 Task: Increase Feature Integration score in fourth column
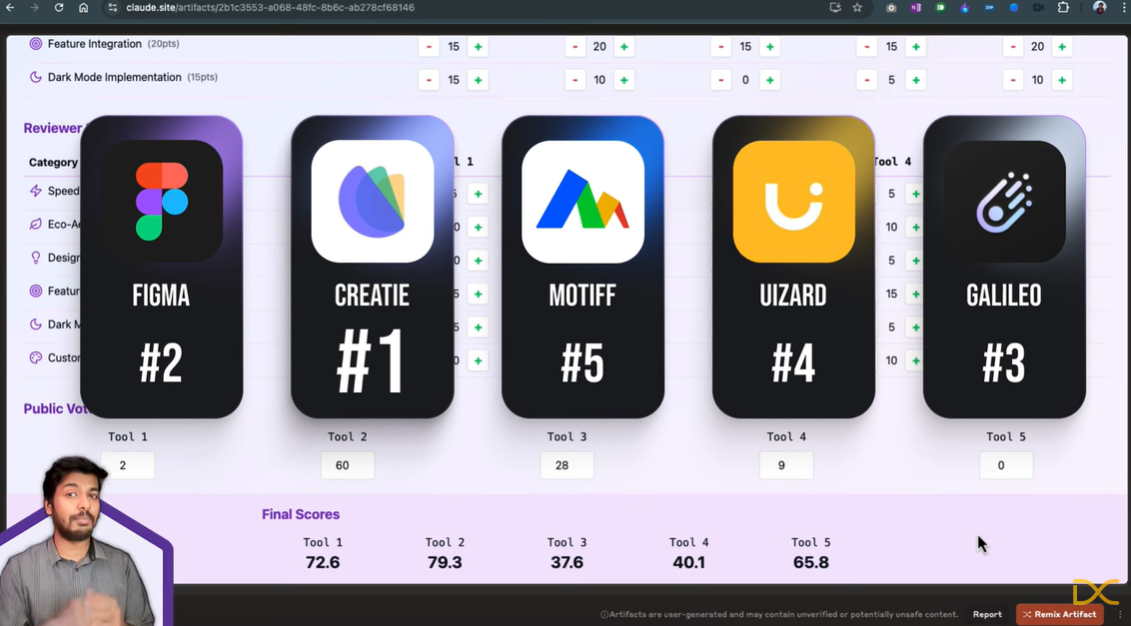click(x=916, y=47)
